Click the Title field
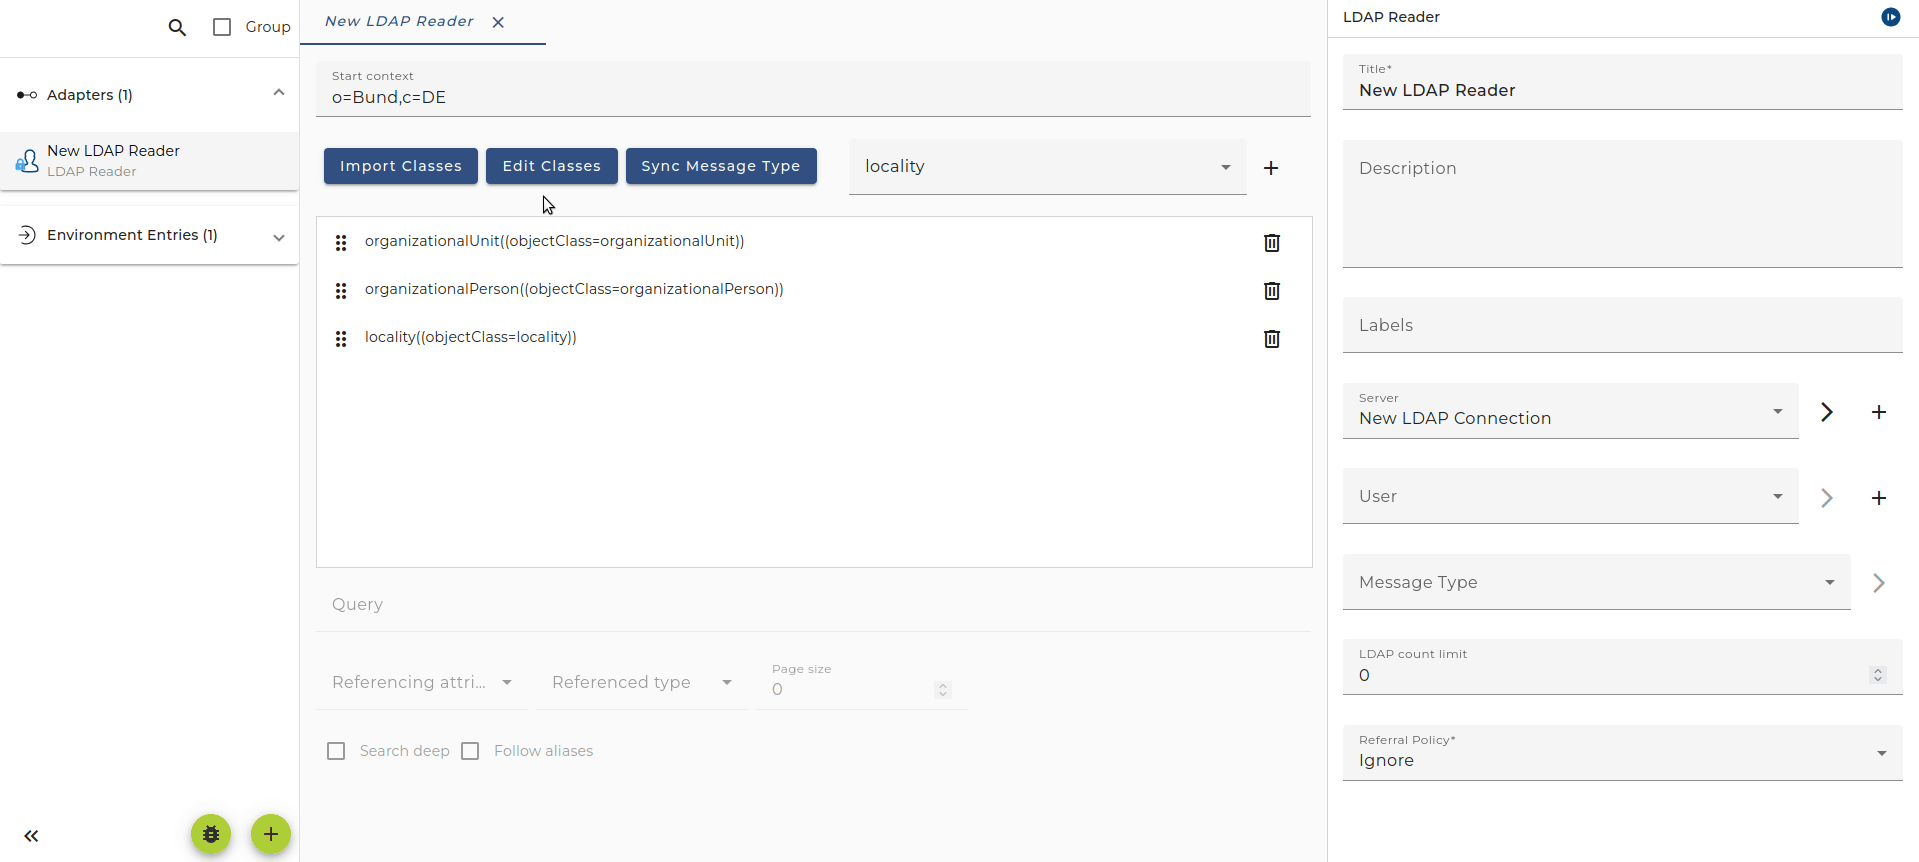1919x862 pixels. [x=1622, y=82]
